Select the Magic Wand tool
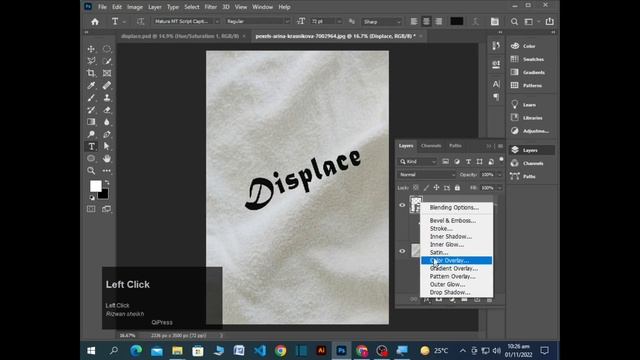640x360 pixels. (107, 61)
